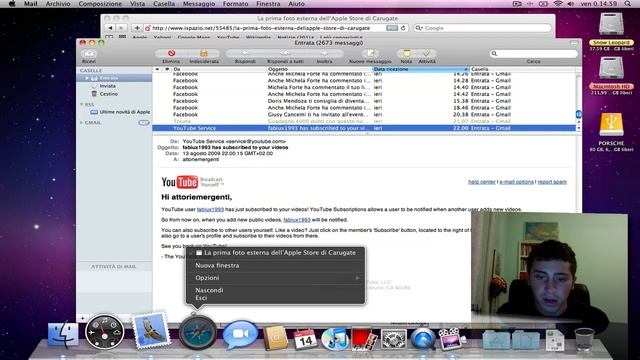Open the Composizione menu

tap(100, 4)
